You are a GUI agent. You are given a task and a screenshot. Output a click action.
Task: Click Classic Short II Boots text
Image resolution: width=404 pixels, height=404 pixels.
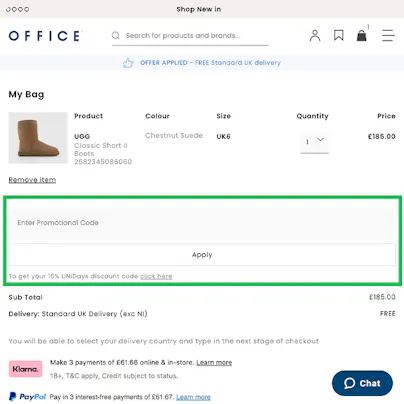tap(101, 150)
